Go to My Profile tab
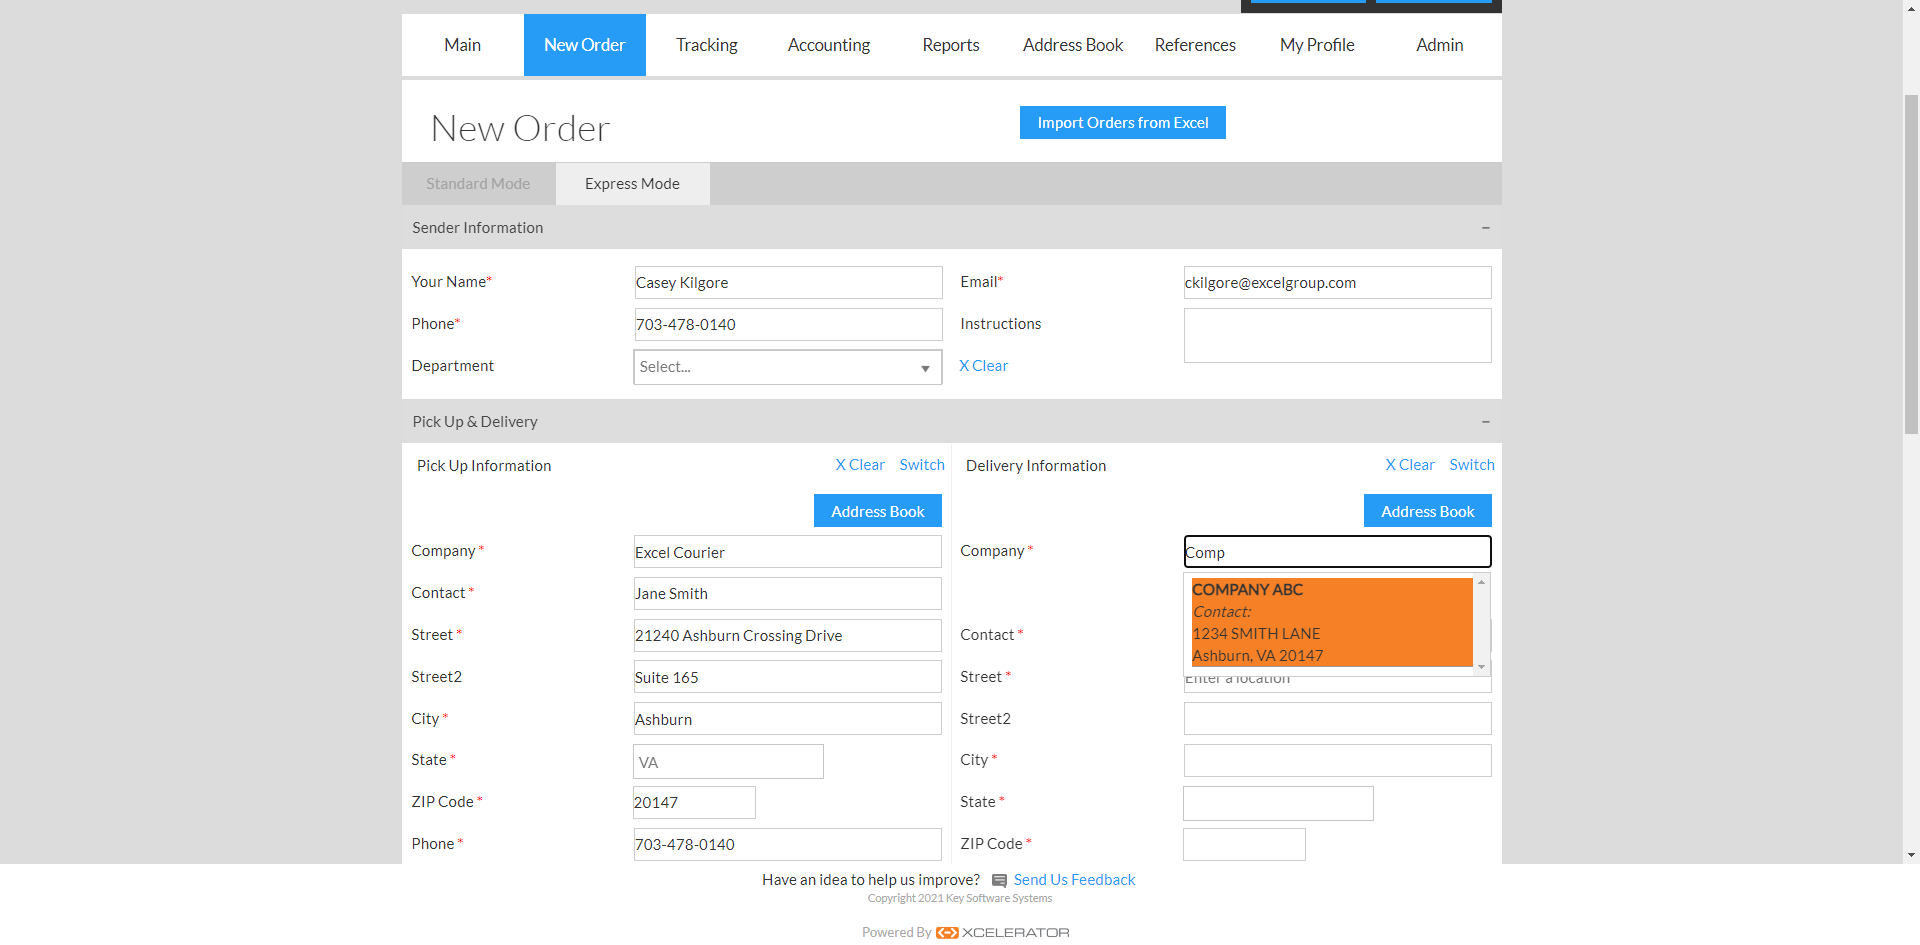Image resolution: width=1920 pixels, height=945 pixels. (1317, 45)
